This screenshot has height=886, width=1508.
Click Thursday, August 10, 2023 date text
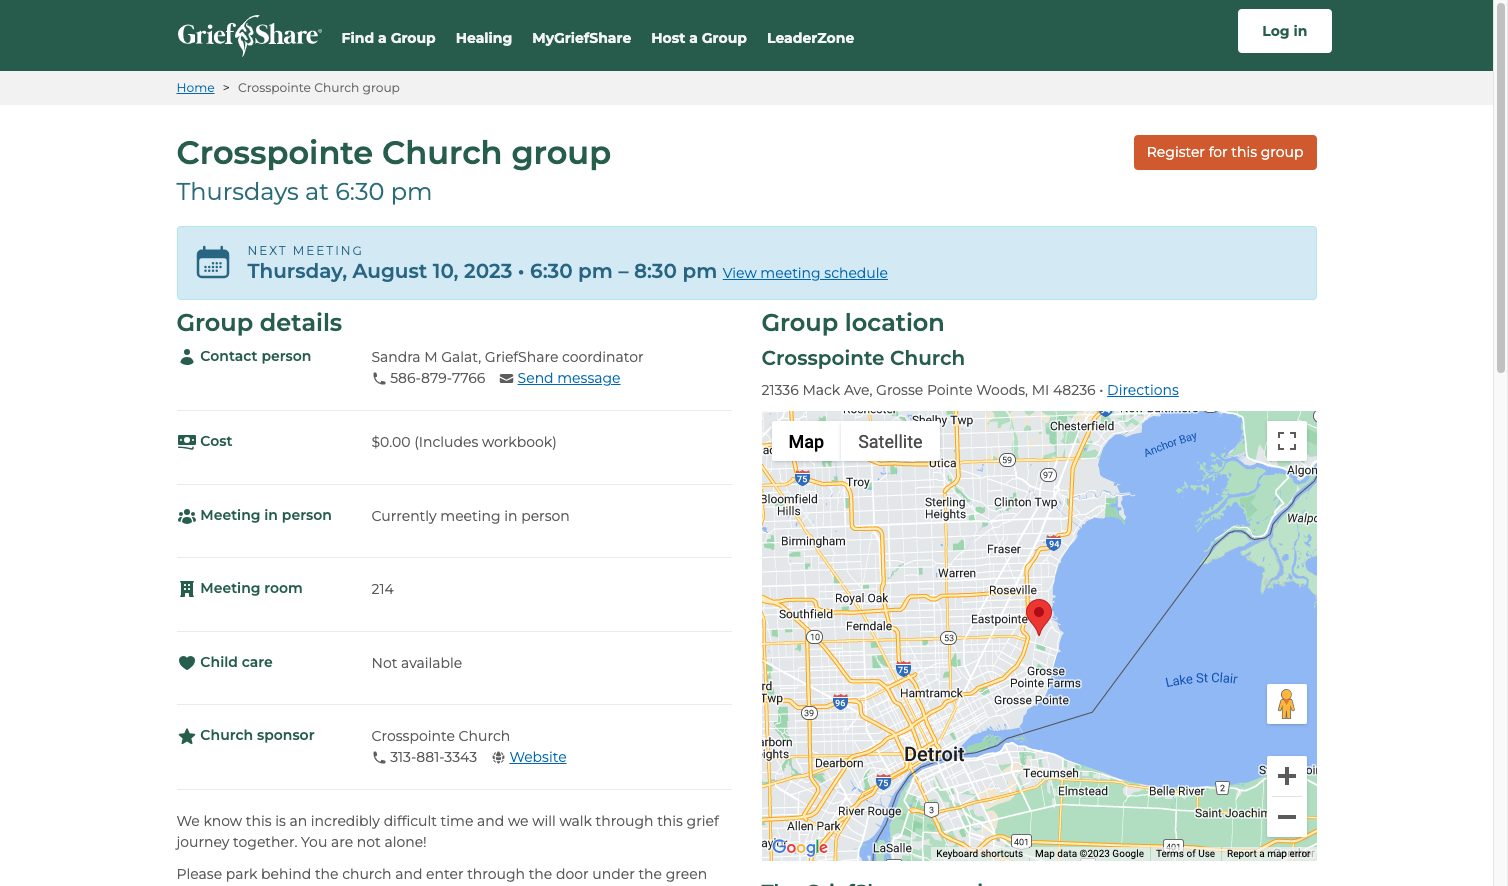pos(380,271)
